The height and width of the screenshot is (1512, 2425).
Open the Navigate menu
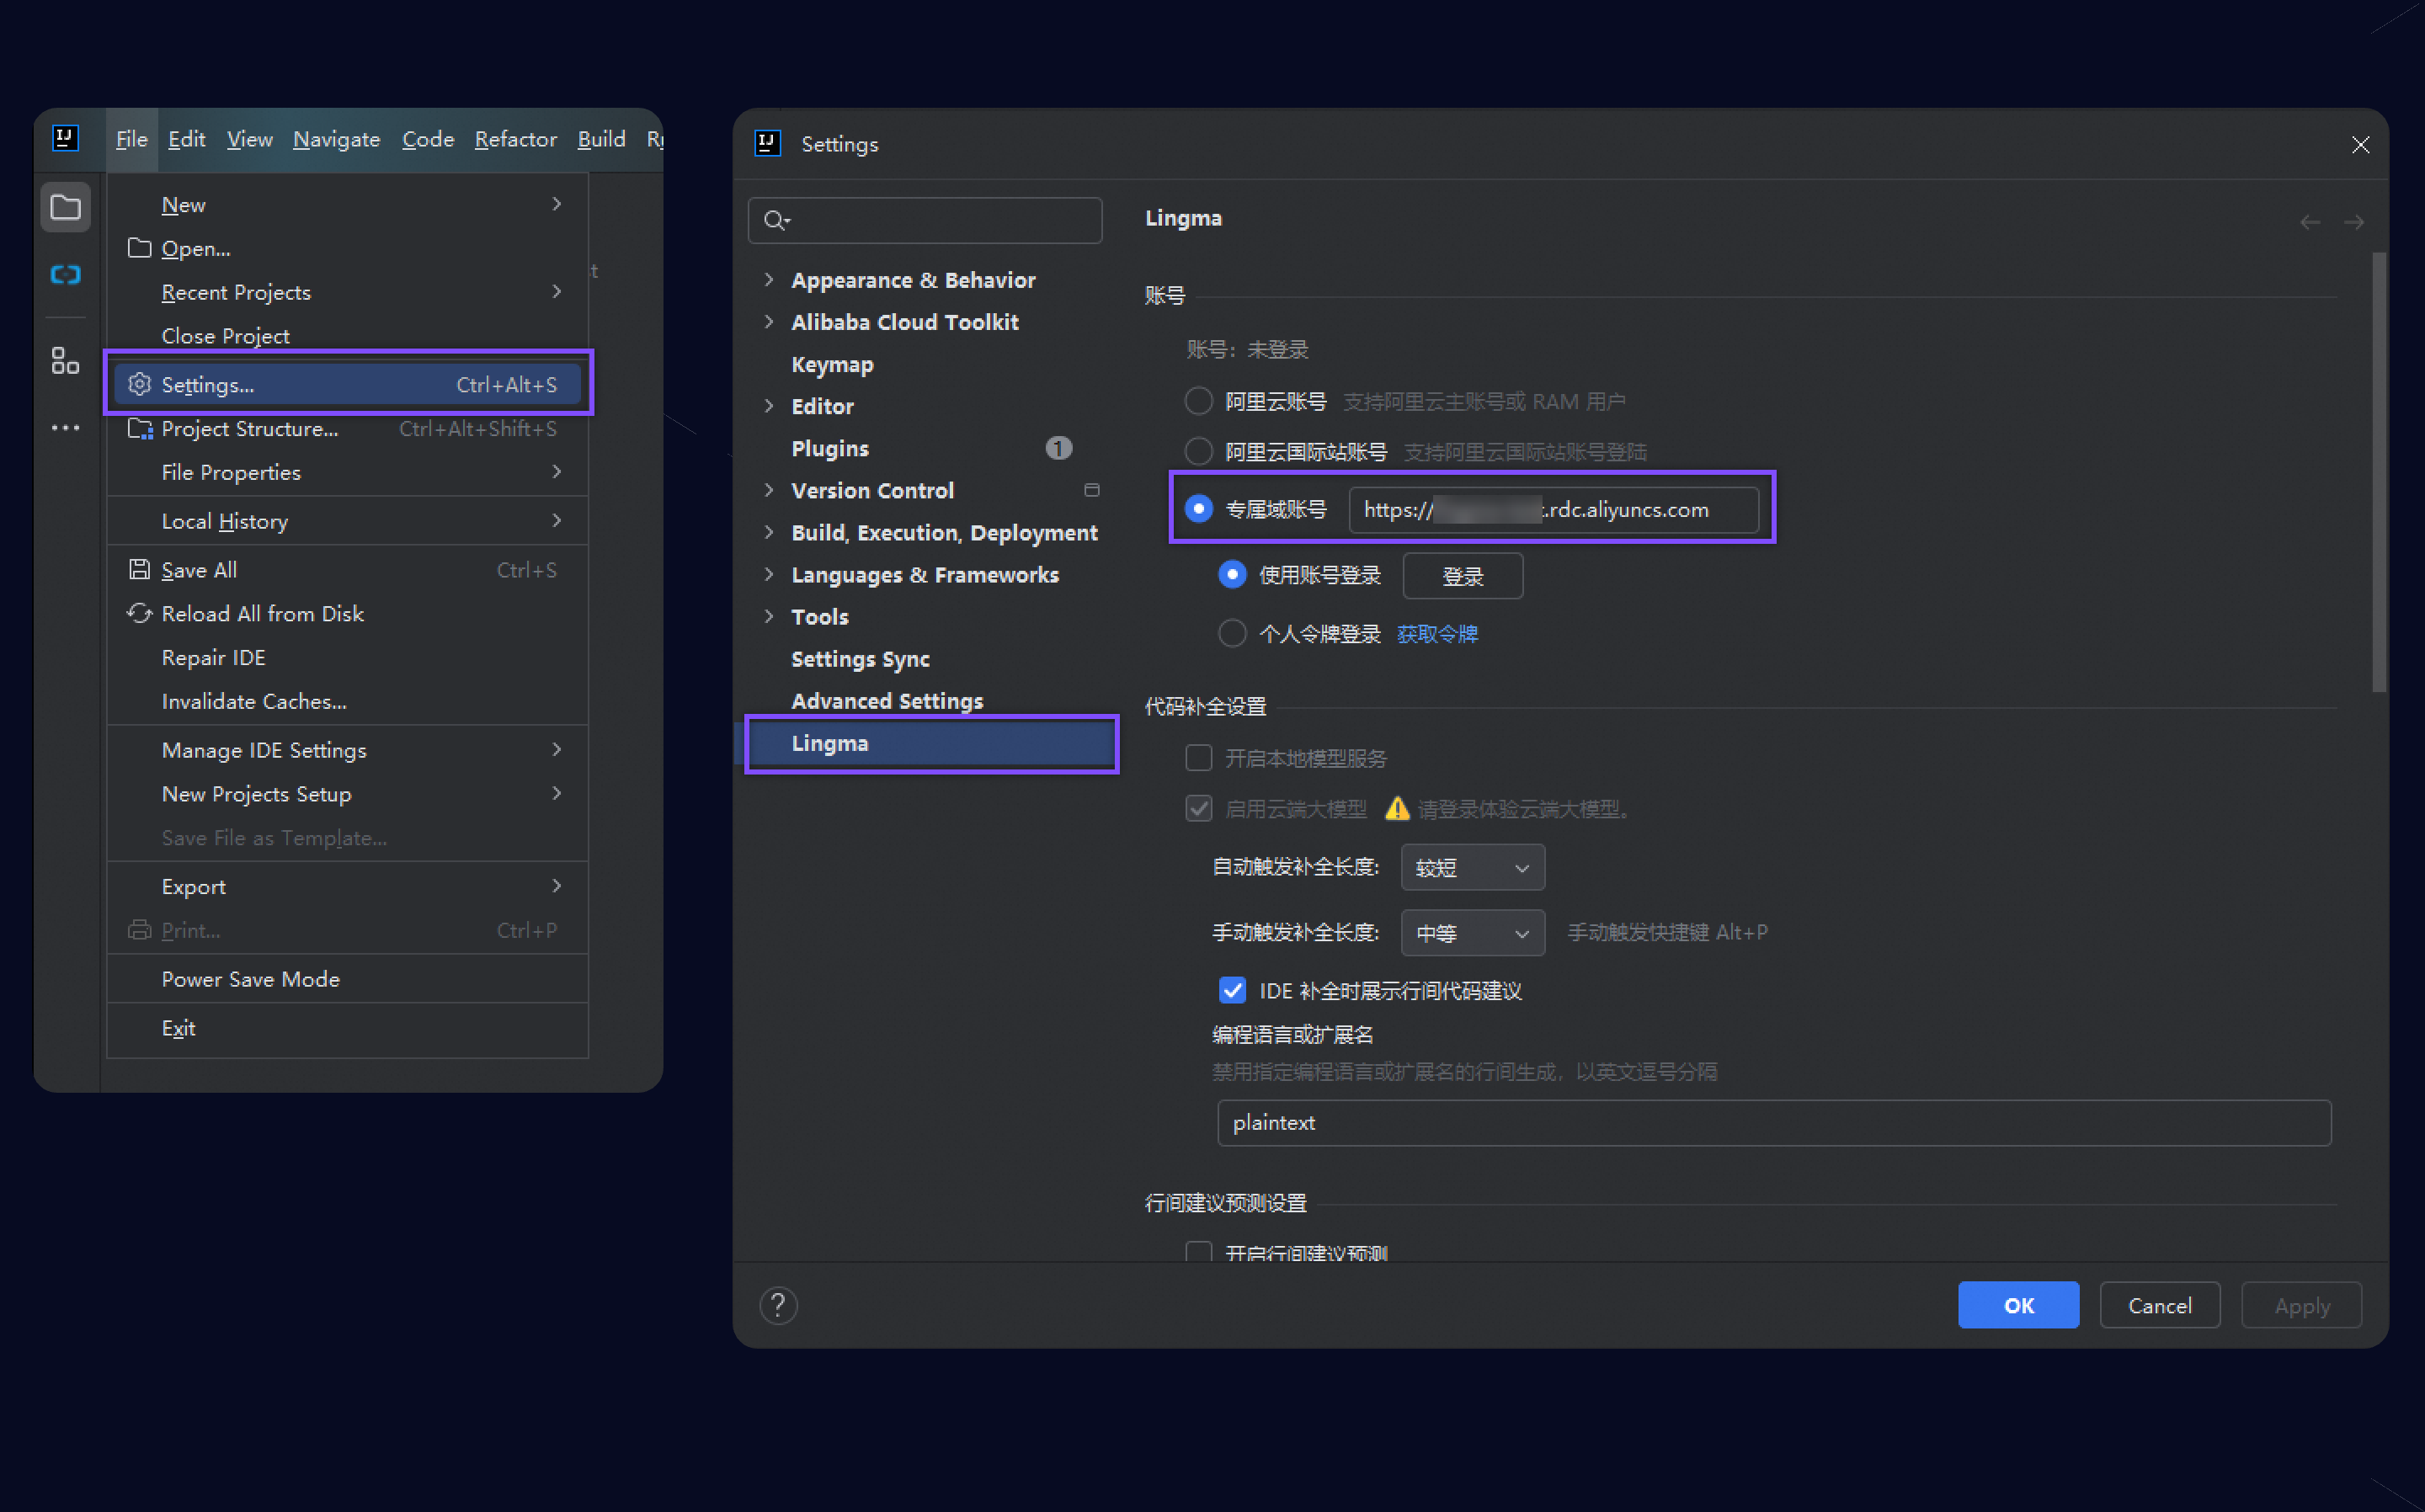[x=336, y=139]
